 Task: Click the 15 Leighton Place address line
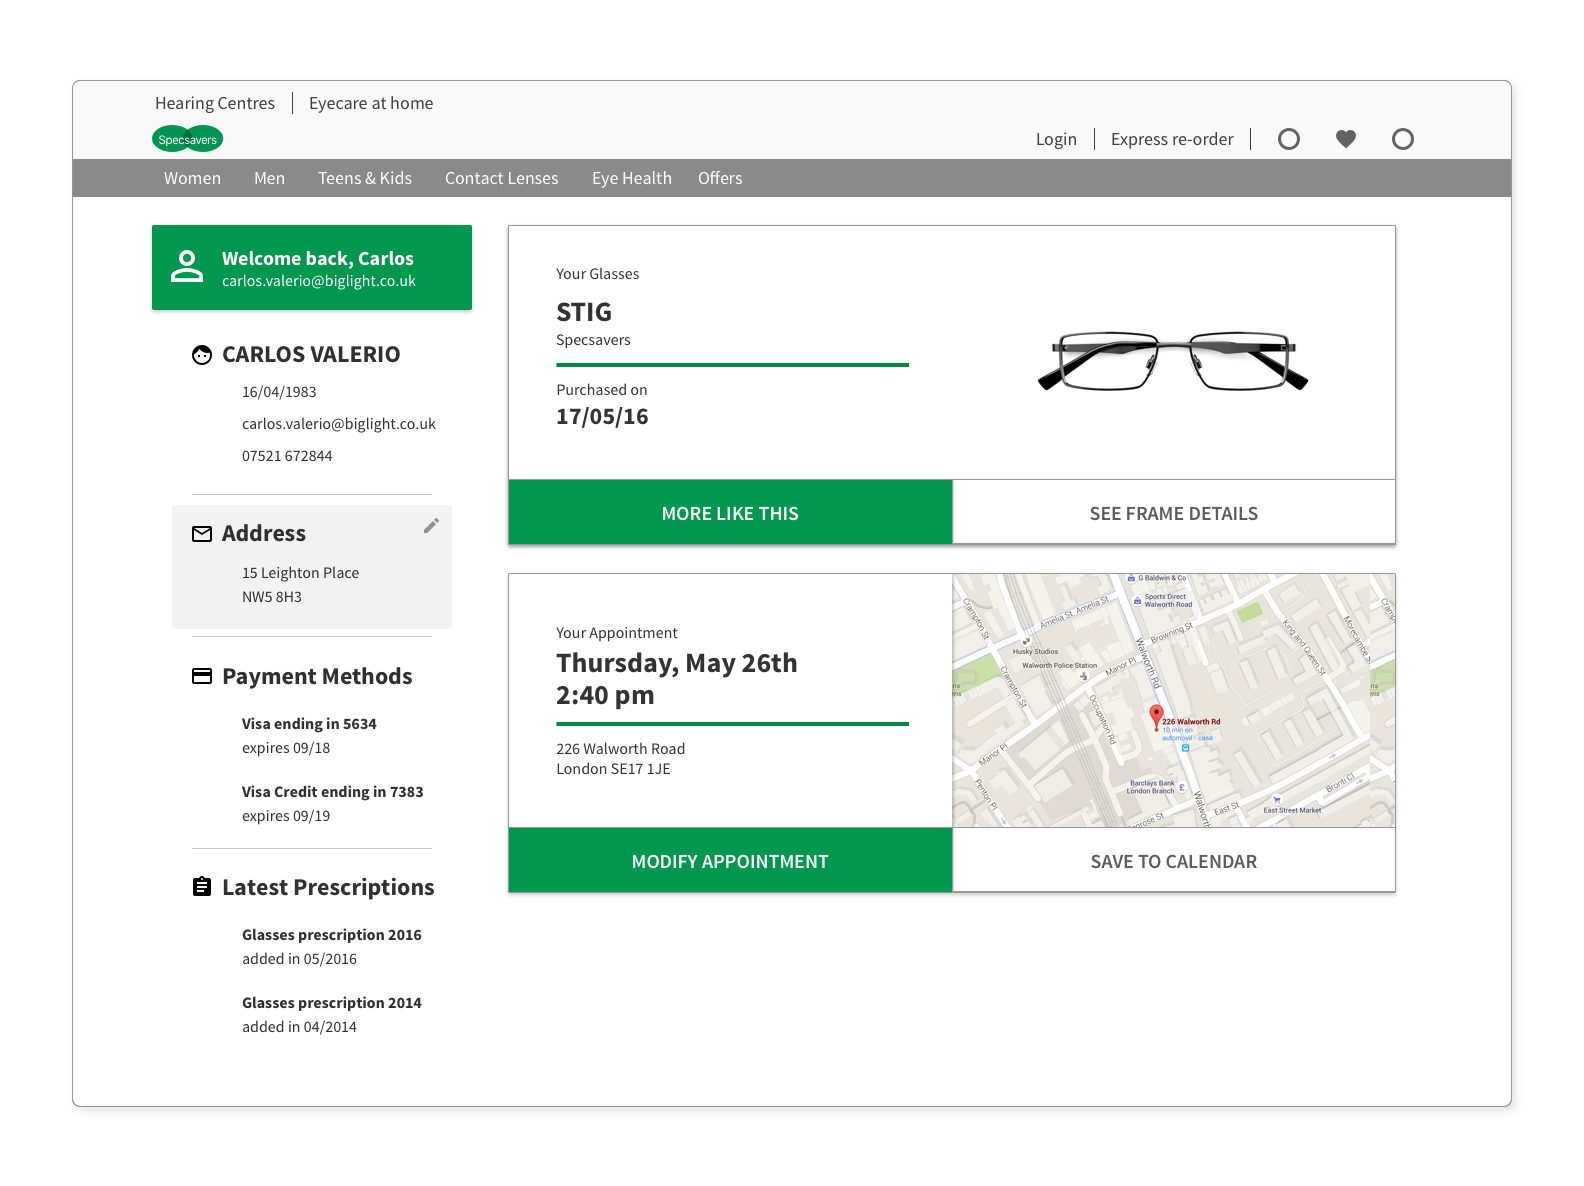[x=300, y=573]
